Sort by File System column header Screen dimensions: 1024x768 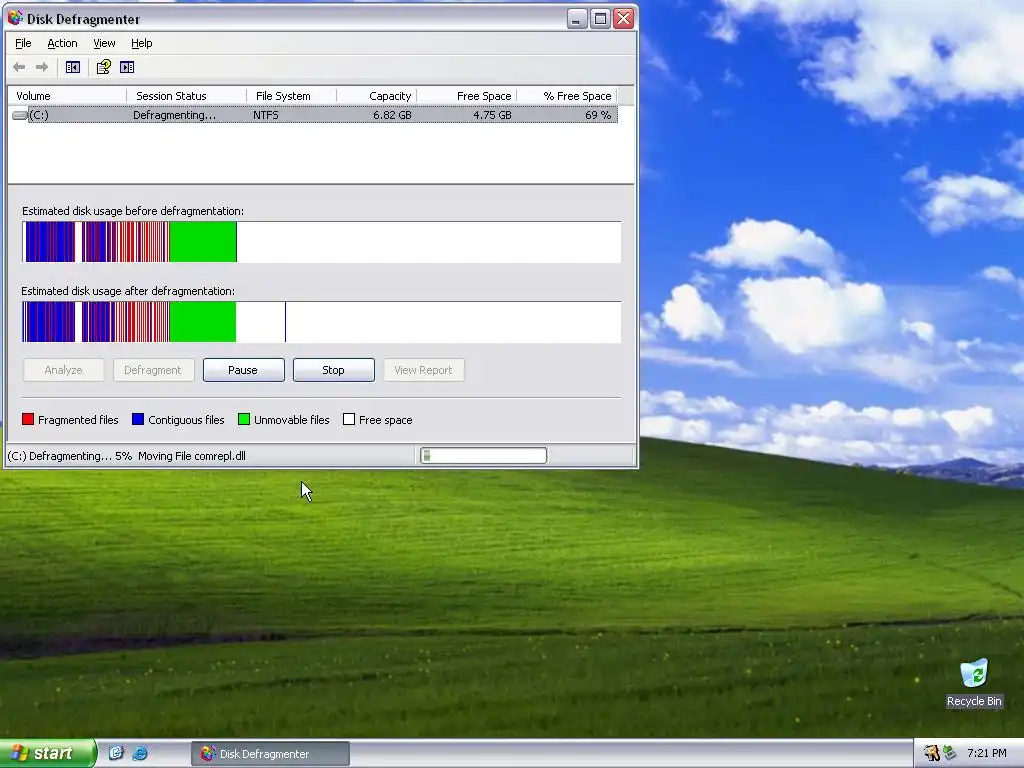[292, 96]
